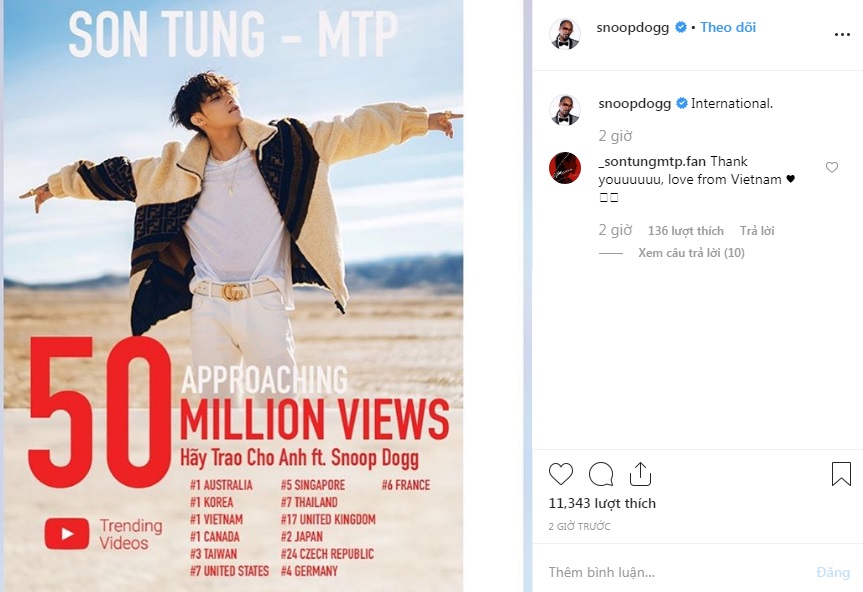The height and width of the screenshot is (592, 863).
Task: Click snoopdogg avatar in post header
Action: pyautogui.click(x=565, y=34)
